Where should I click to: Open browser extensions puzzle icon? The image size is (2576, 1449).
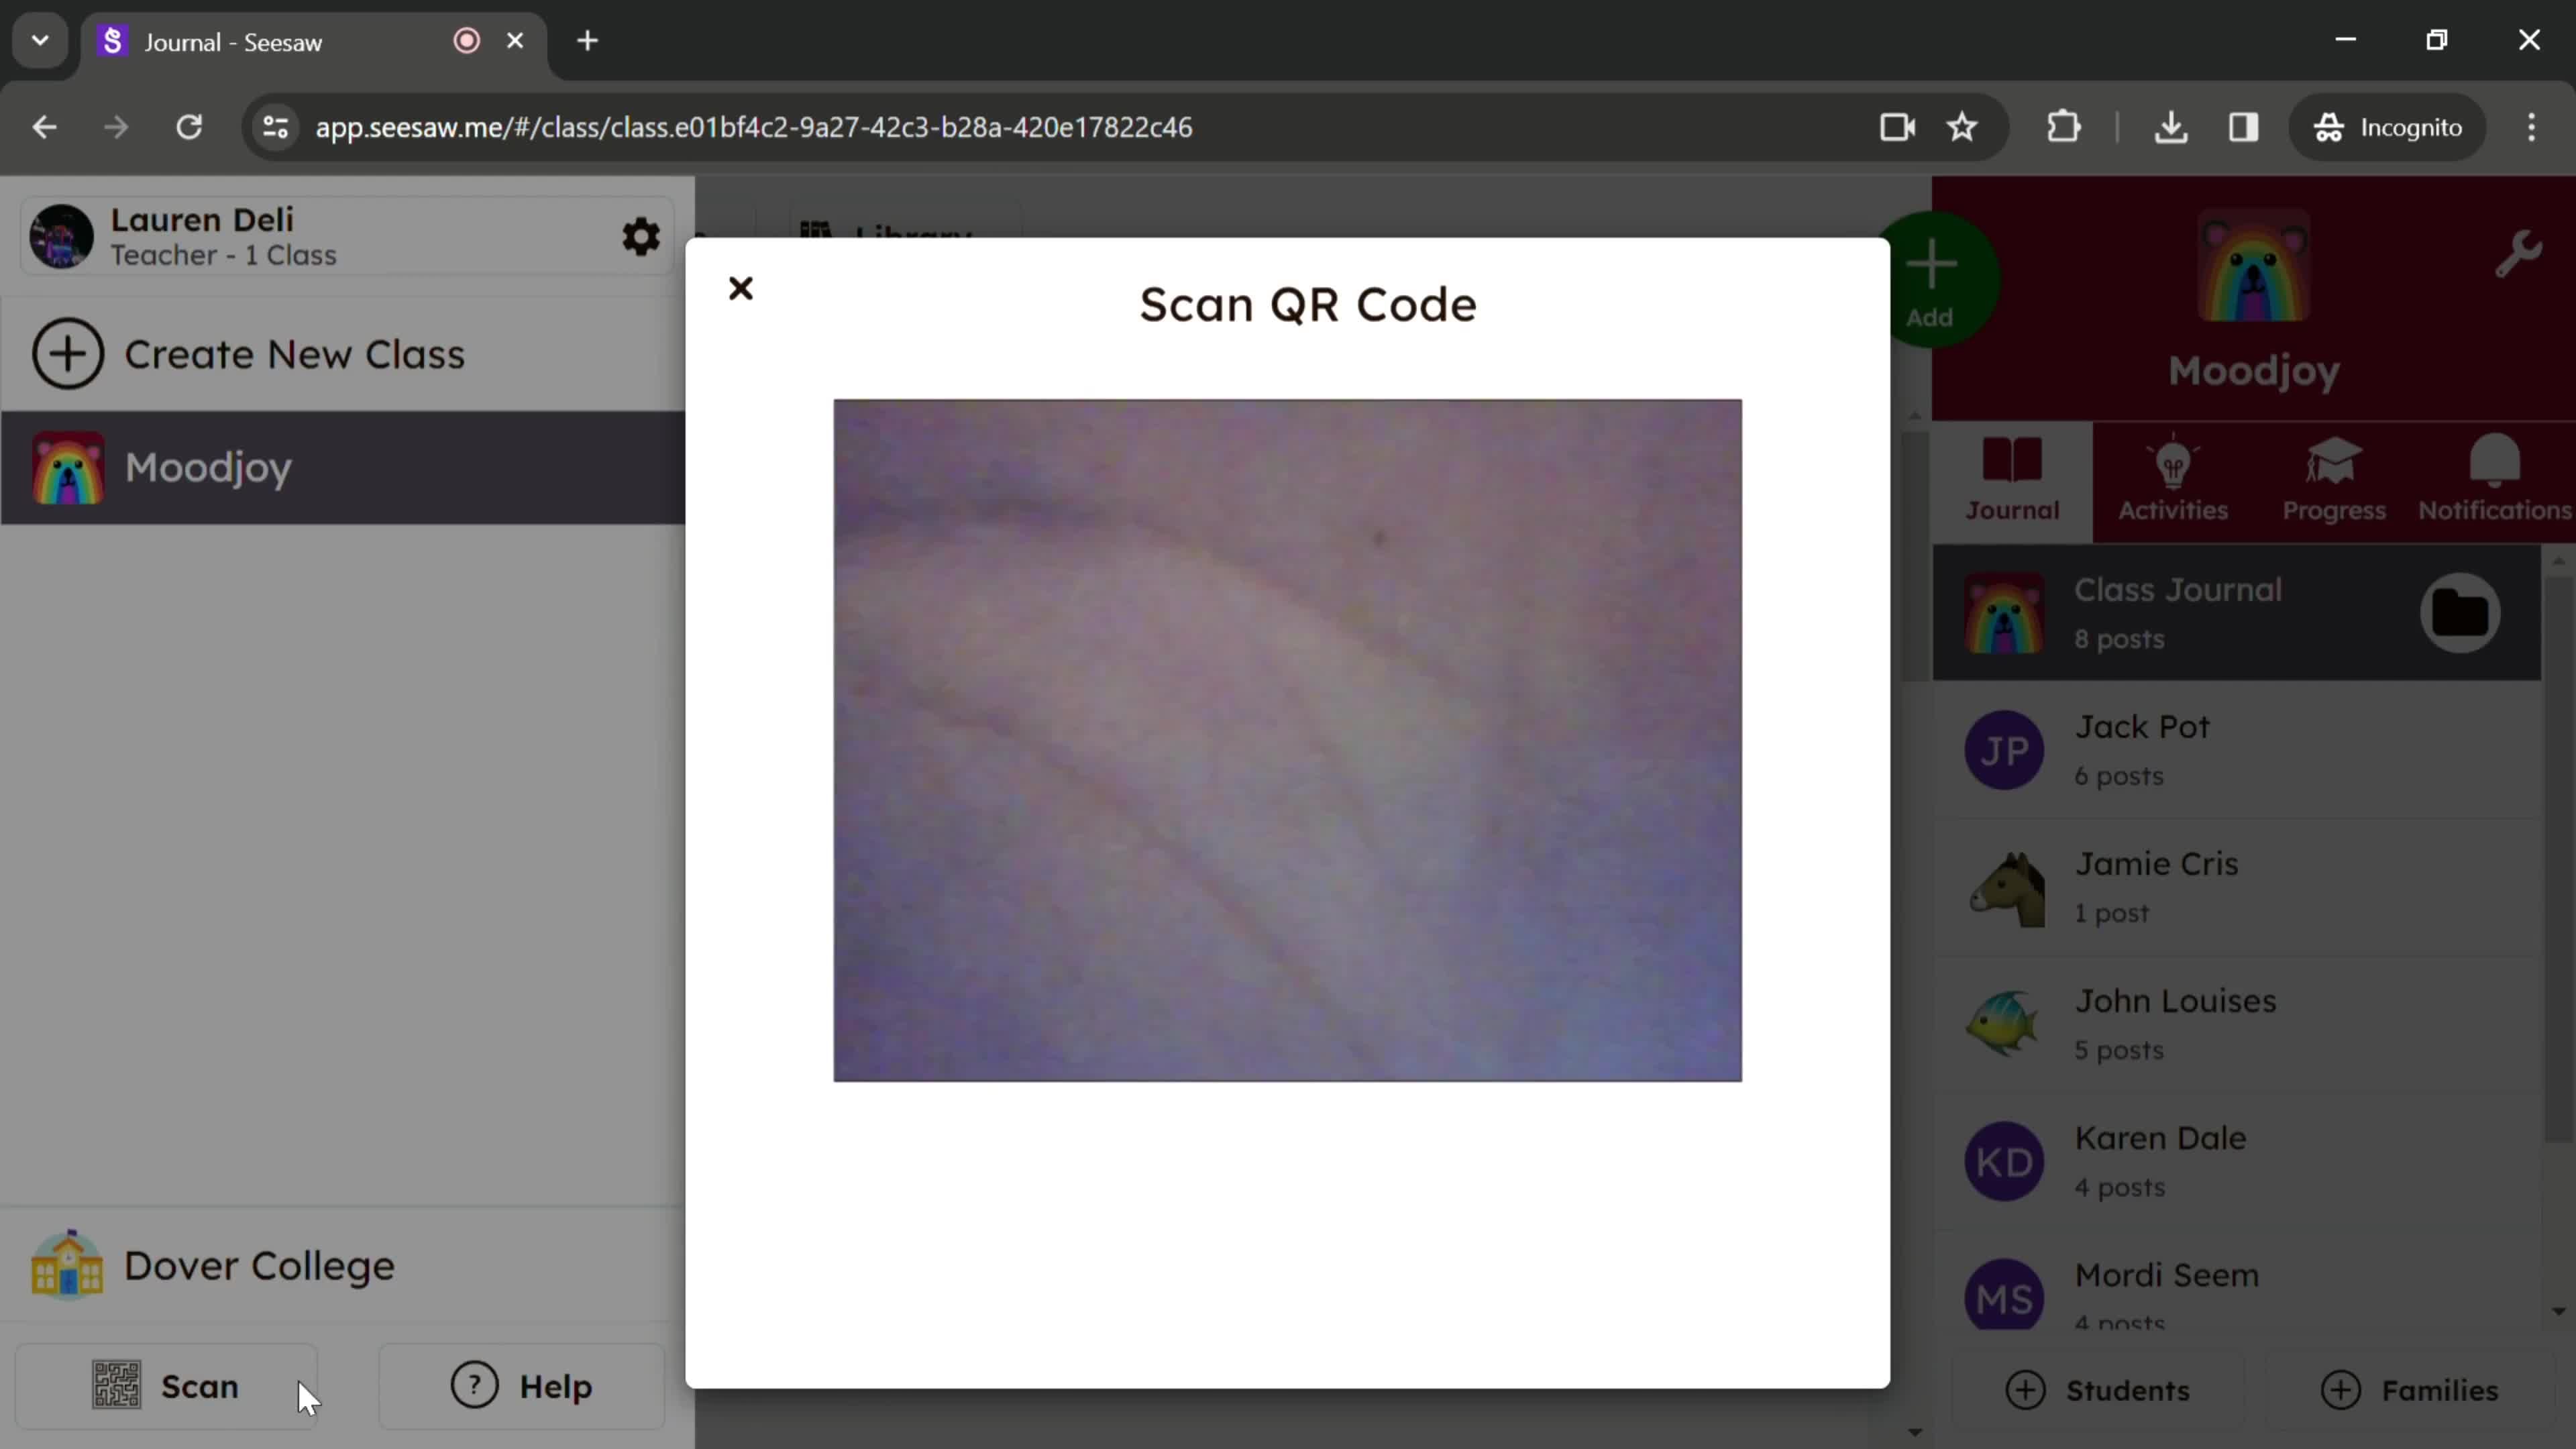[x=2064, y=127]
